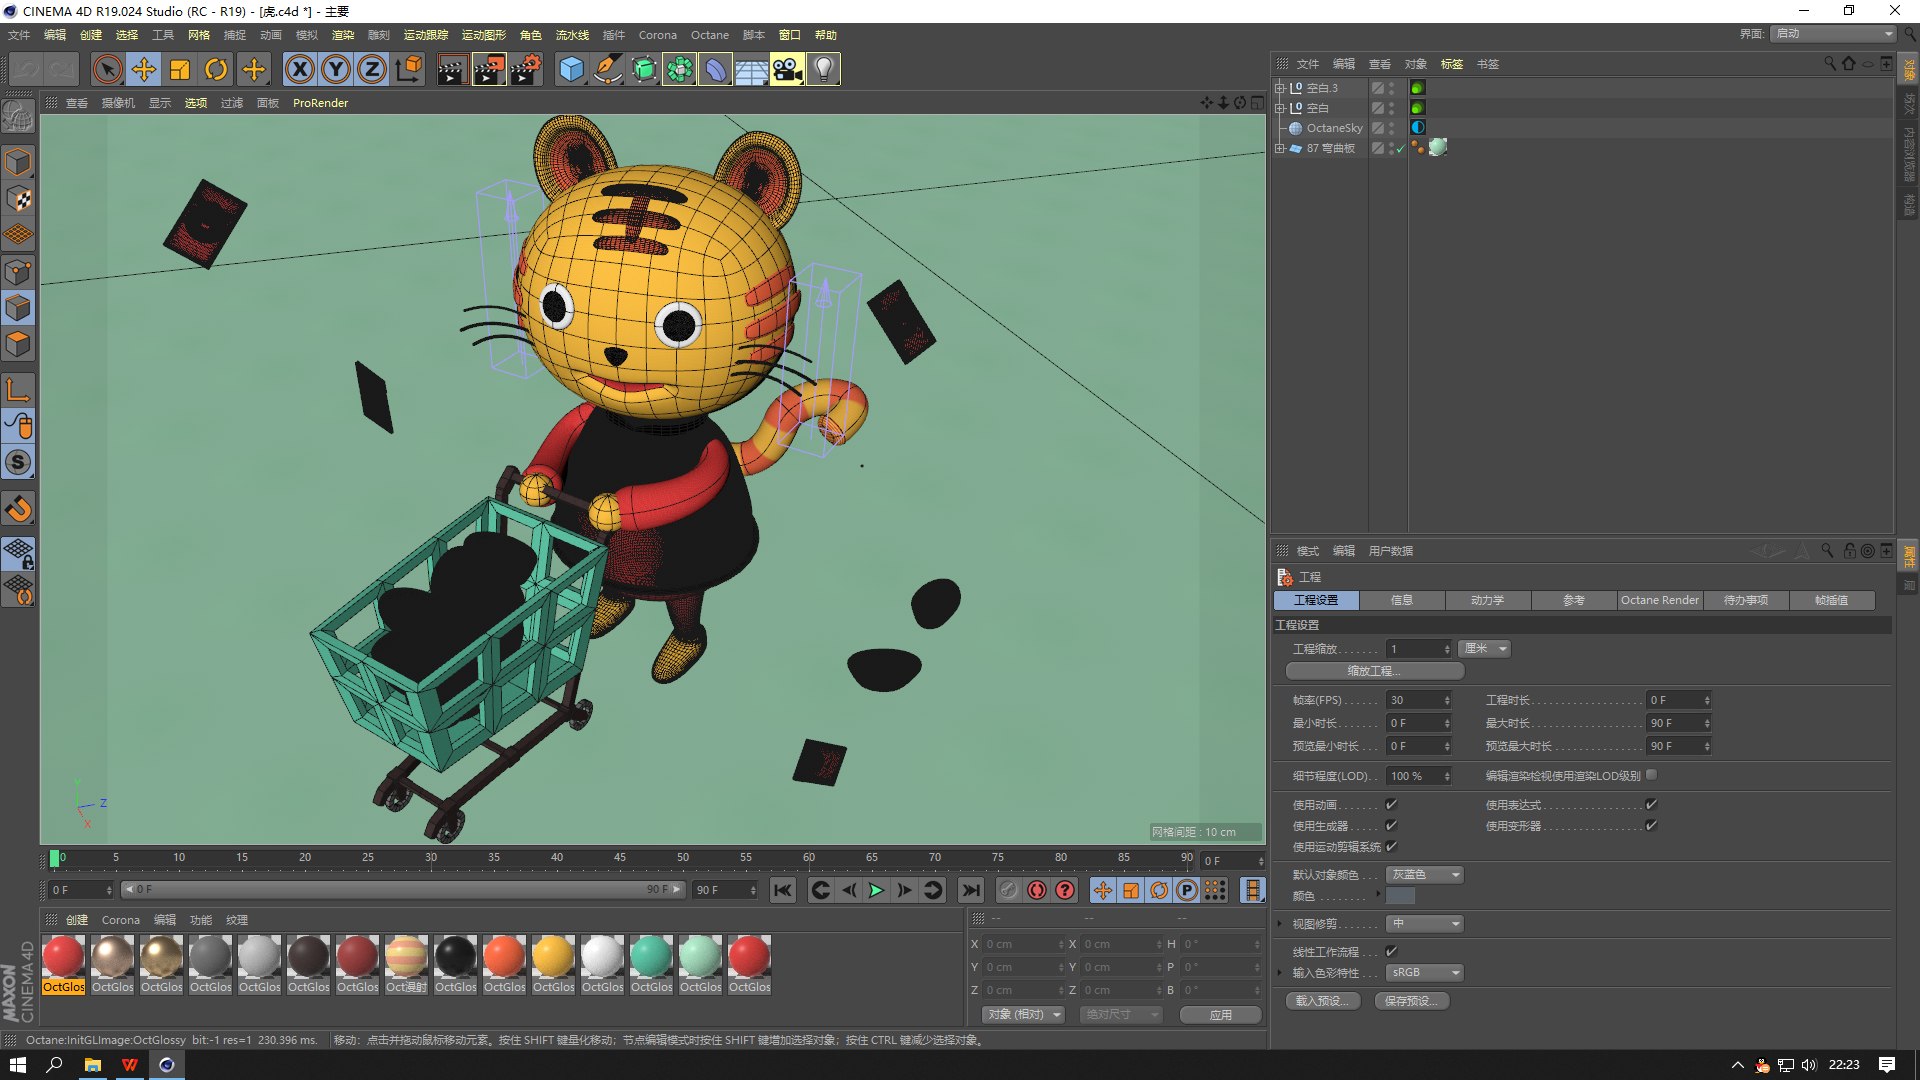Add a Cube primitive object
The height and width of the screenshot is (1080, 1920).
(x=571, y=69)
